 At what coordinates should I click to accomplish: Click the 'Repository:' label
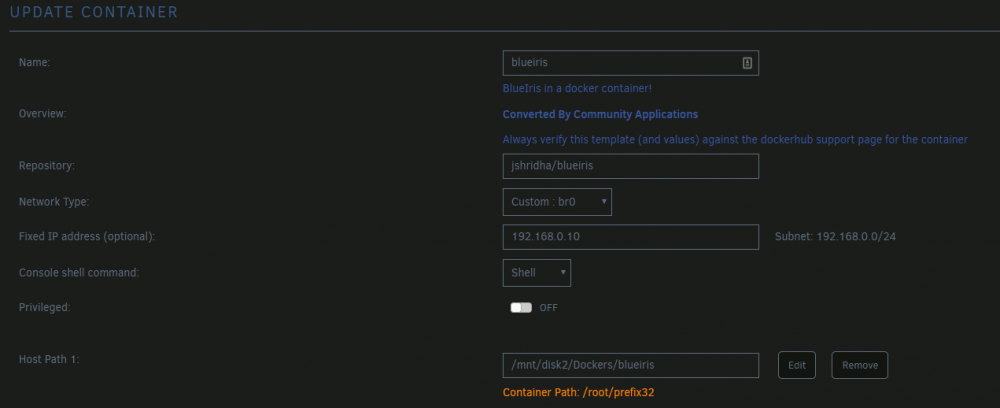pos(47,166)
